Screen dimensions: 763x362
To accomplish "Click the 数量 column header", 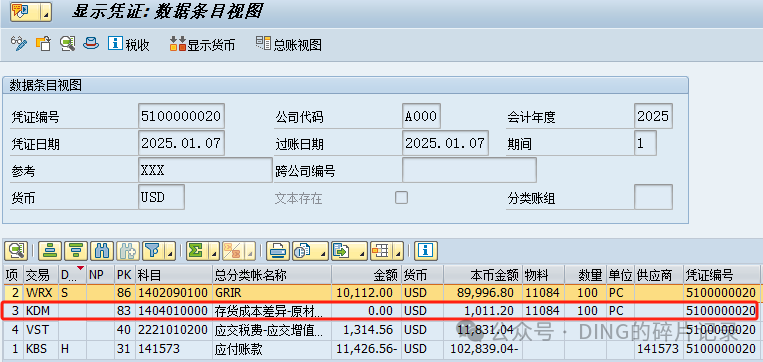I will point(584,275).
